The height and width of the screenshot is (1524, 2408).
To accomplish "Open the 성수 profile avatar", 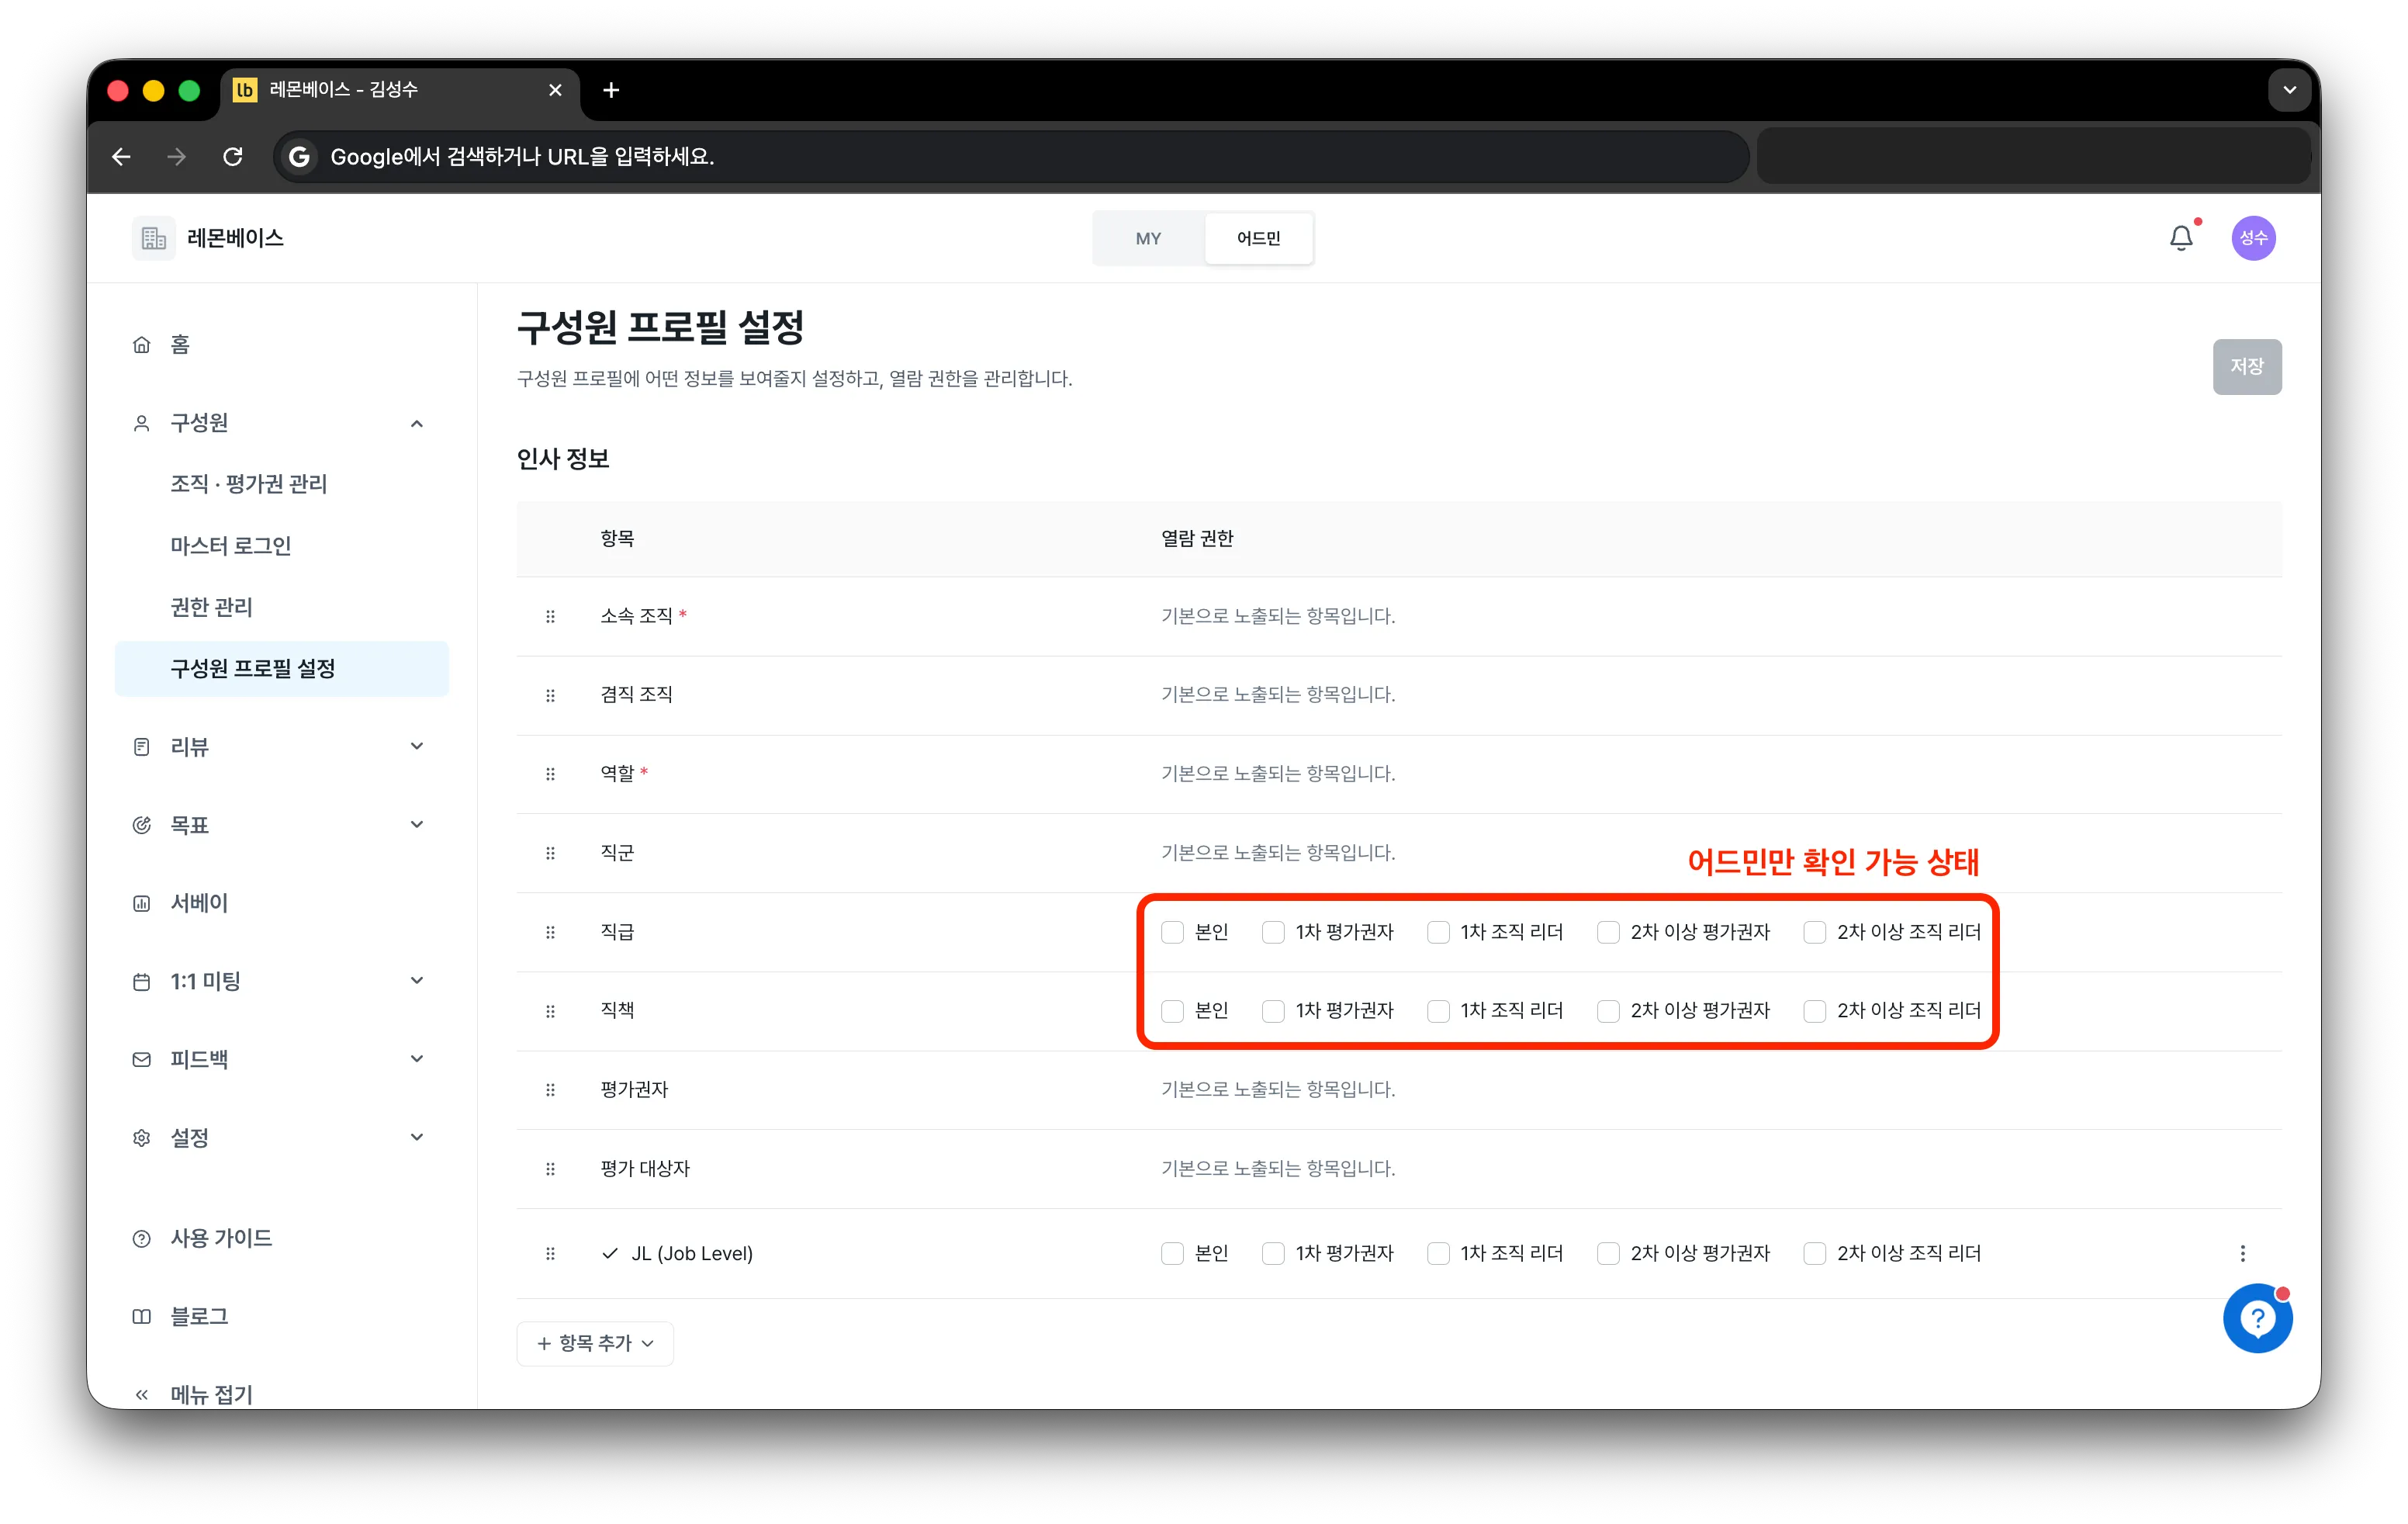I will [x=2253, y=238].
